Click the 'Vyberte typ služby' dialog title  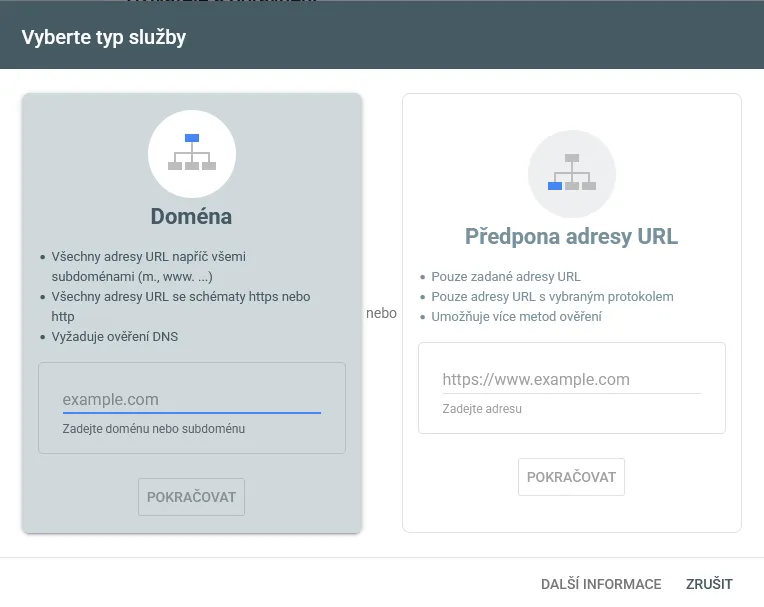click(x=104, y=38)
